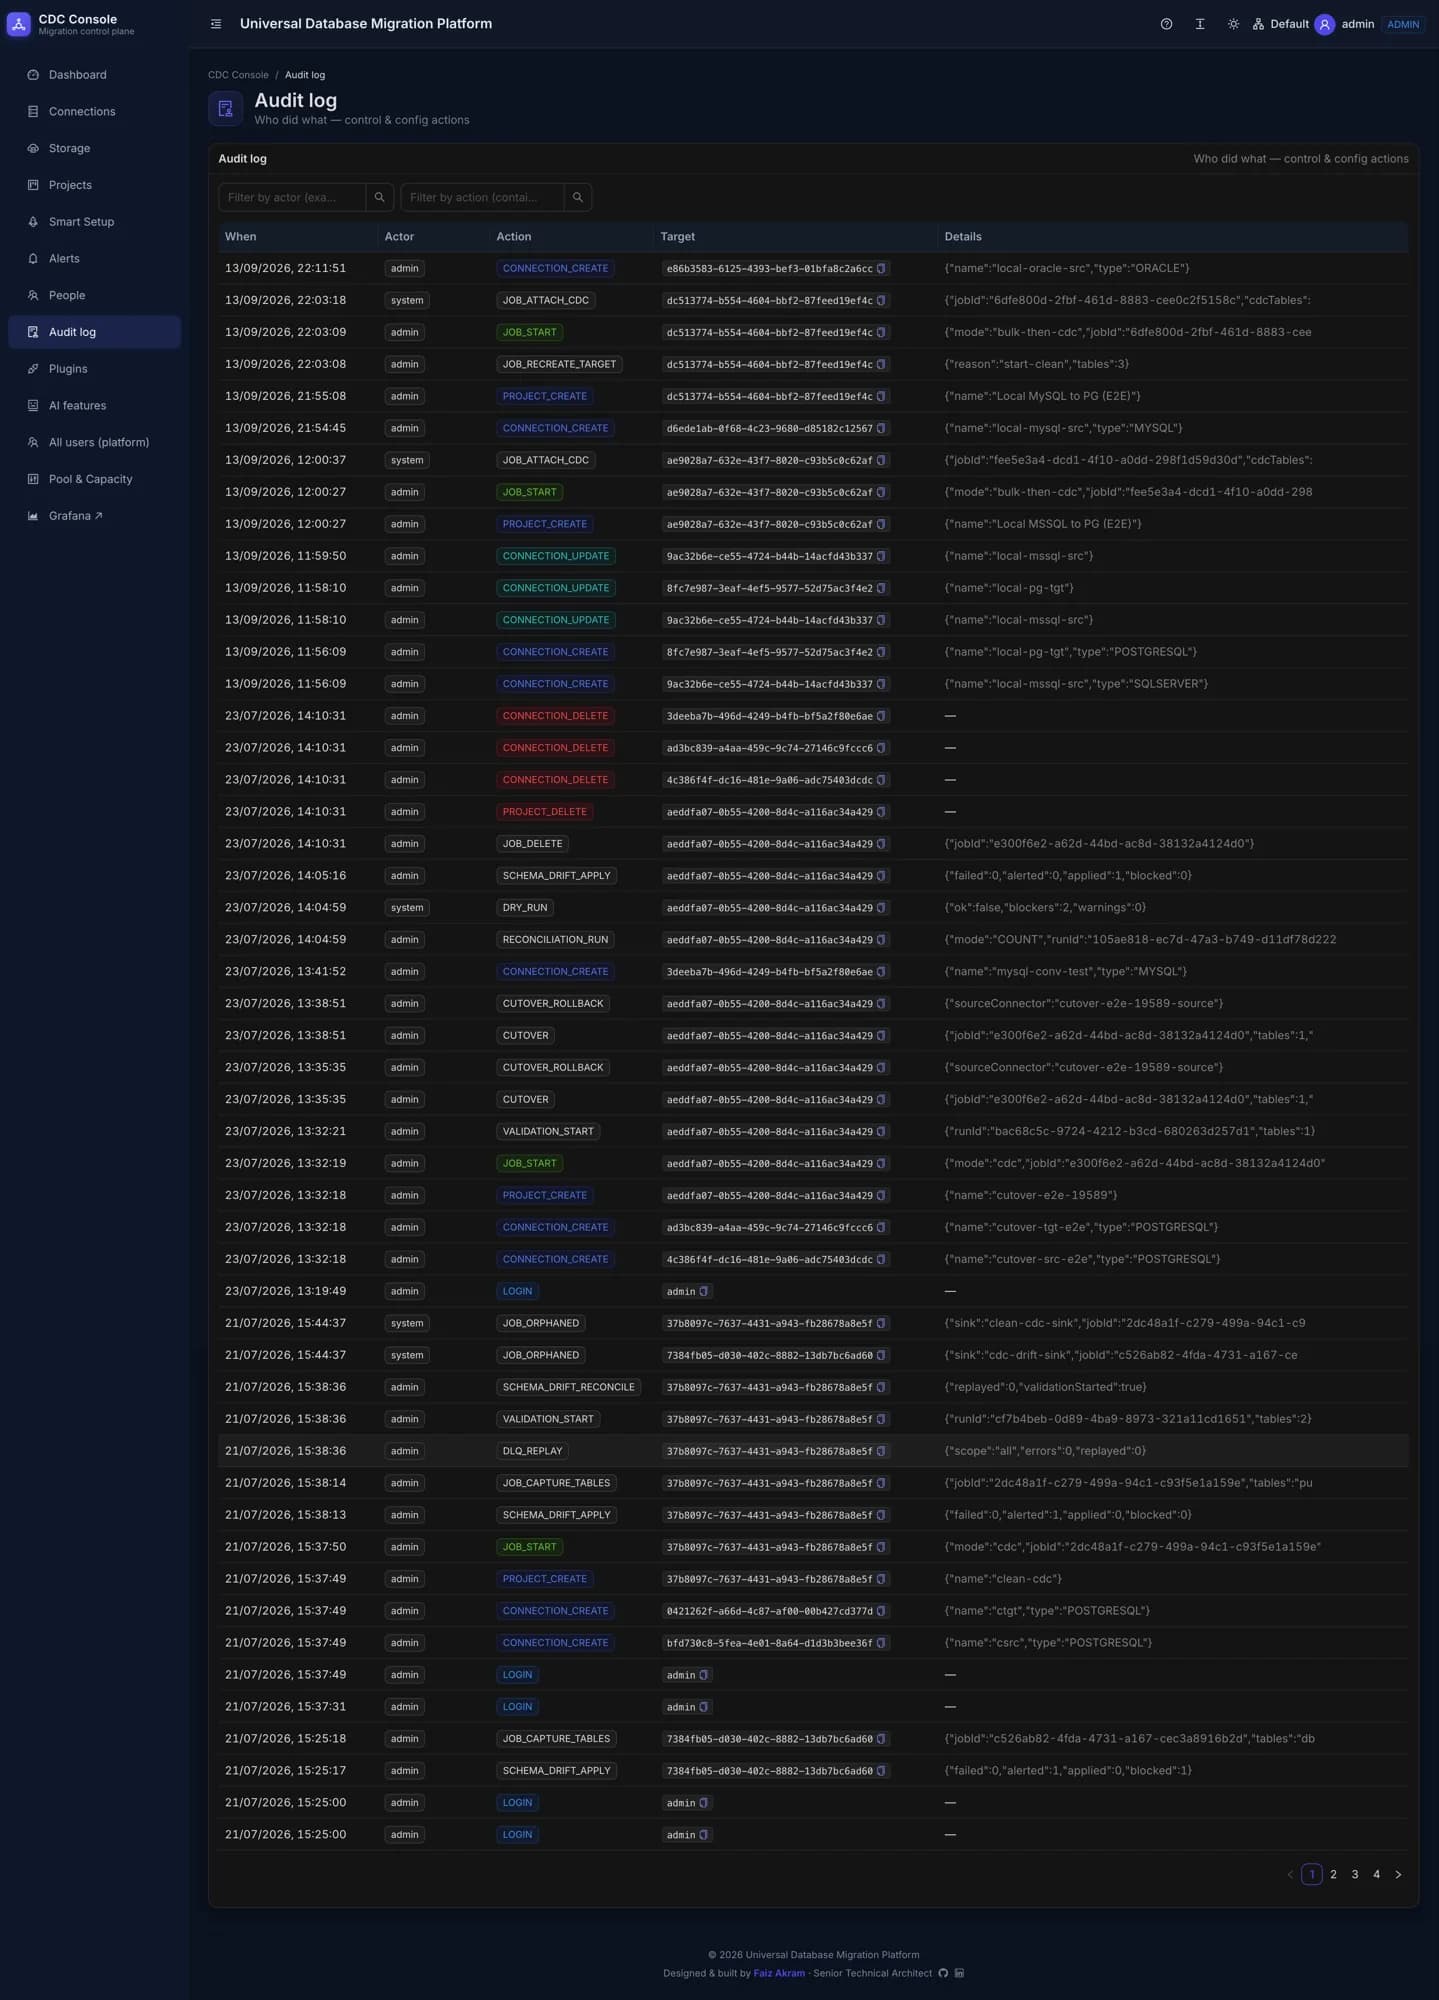This screenshot has width=1439, height=2000.
Task: Click search button for action filter
Action: pyautogui.click(x=578, y=197)
